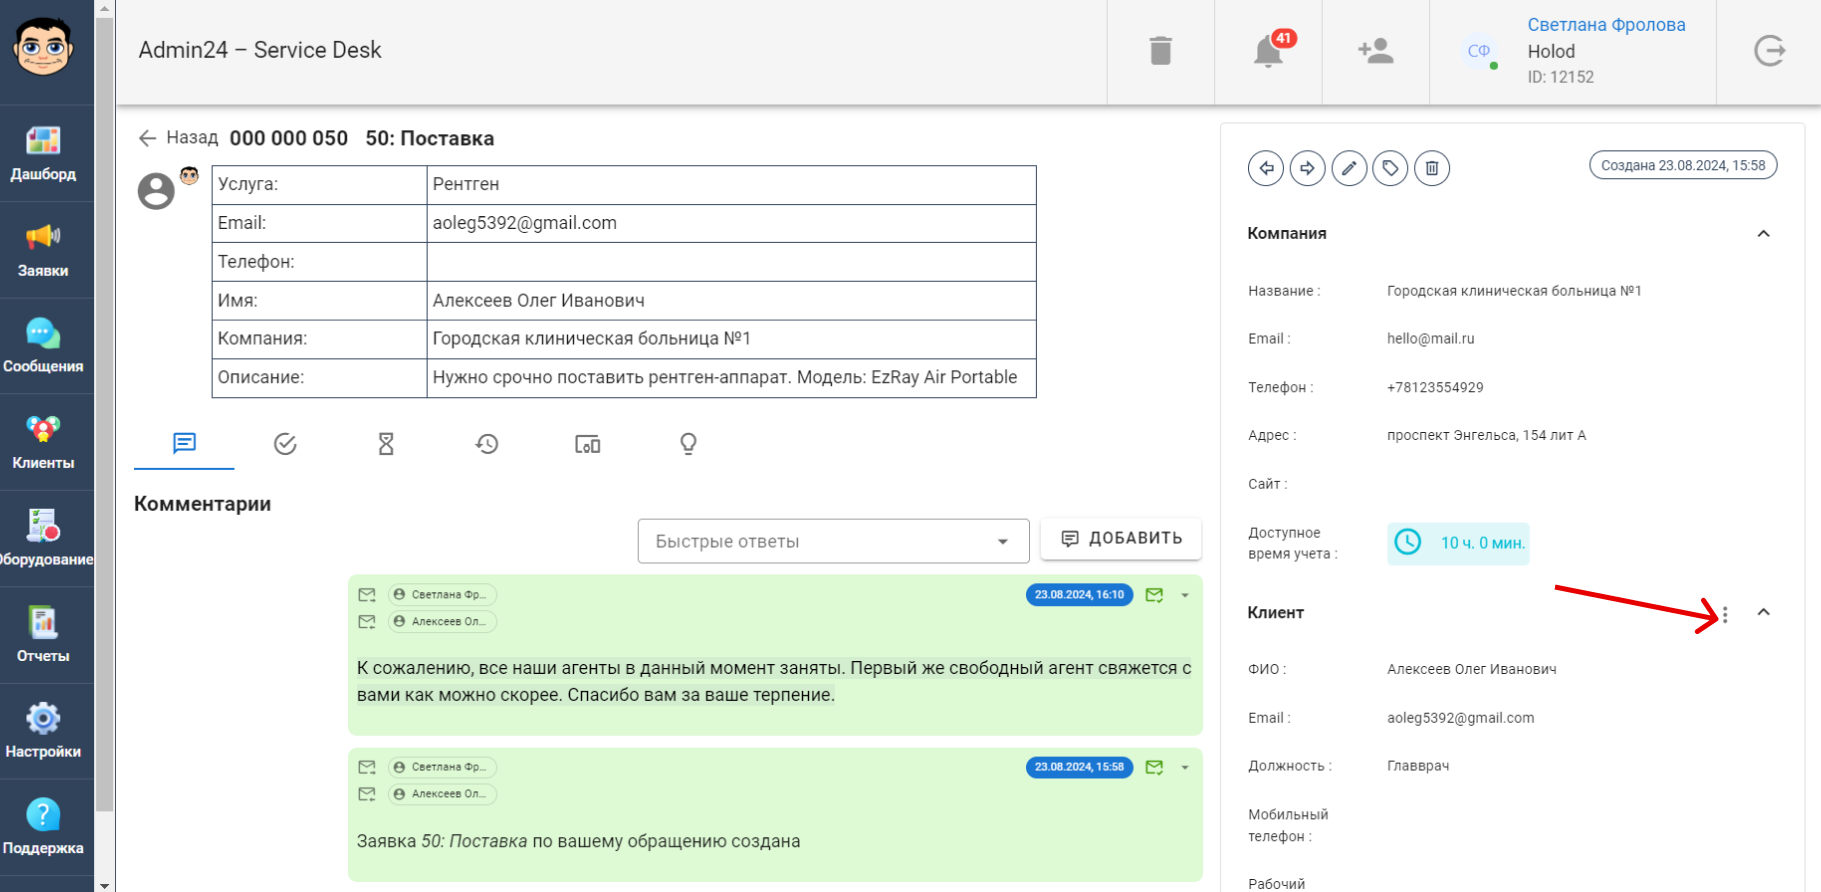Click the logout icon
The height and width of the screenshot is (892, 1821).
(x=1769, y=51)
